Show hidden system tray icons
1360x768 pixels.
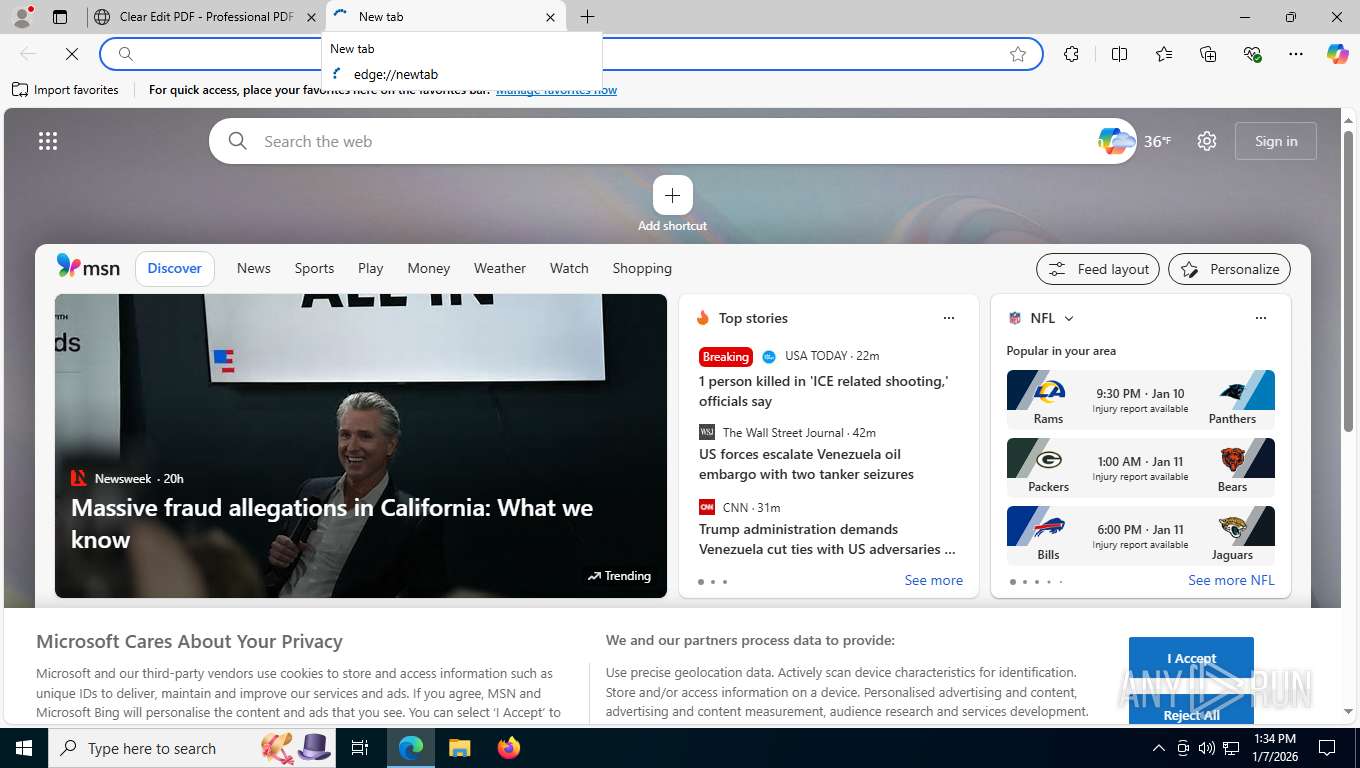click(x=1159, y=748)
